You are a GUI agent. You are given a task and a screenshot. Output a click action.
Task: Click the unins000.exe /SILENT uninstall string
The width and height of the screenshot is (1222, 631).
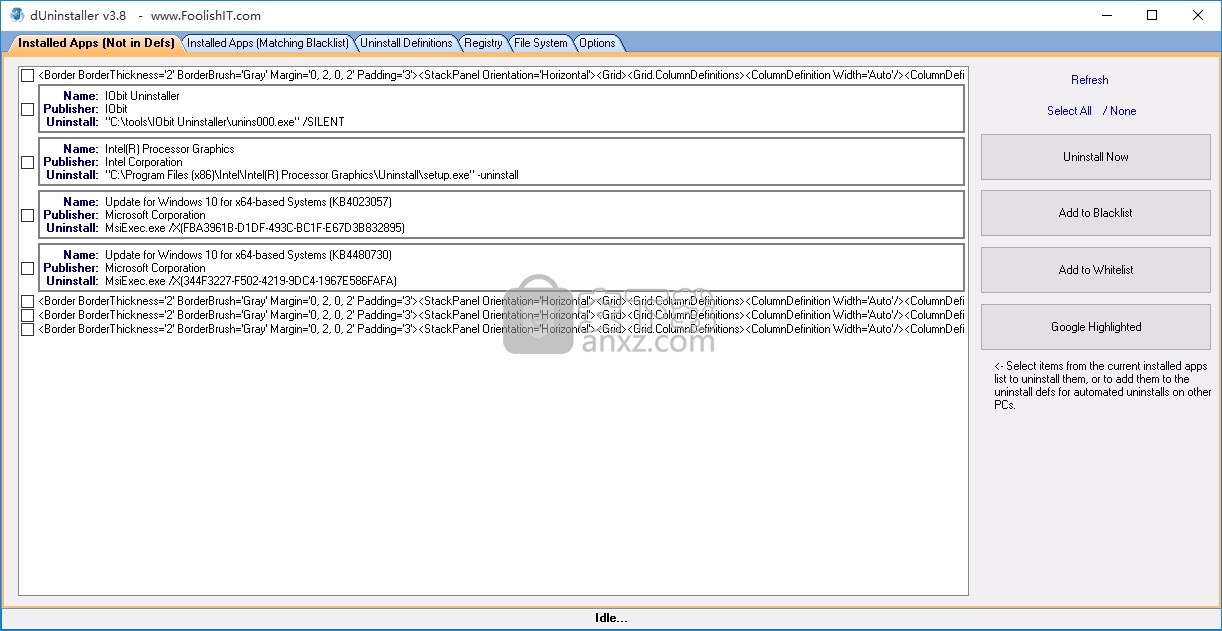[x=225, y=122]
